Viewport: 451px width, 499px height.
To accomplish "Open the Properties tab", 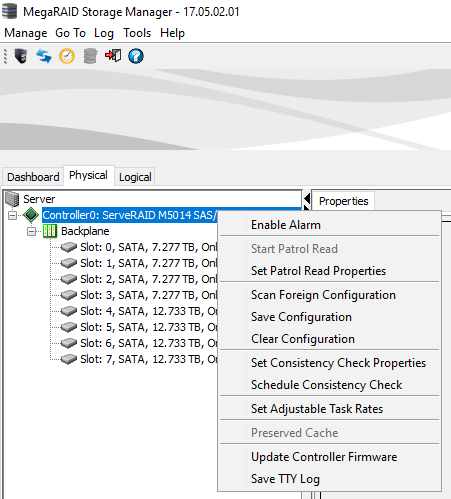I will (343, 201).
